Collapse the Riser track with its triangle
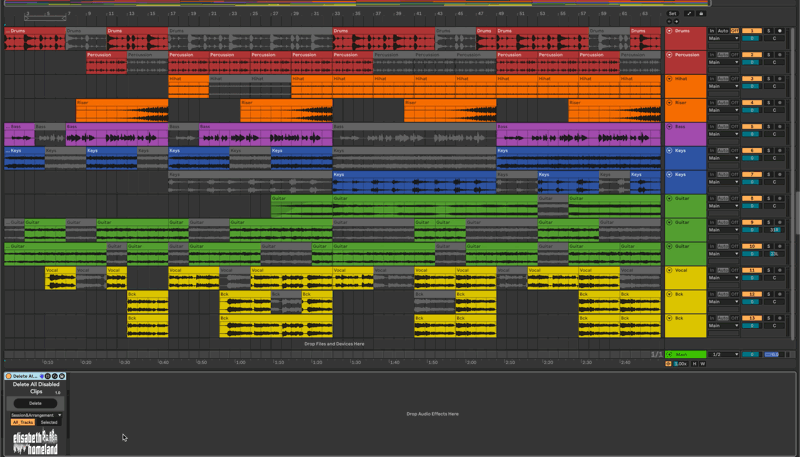The height and width of the screenshot is (457, 800). (669, 103)
